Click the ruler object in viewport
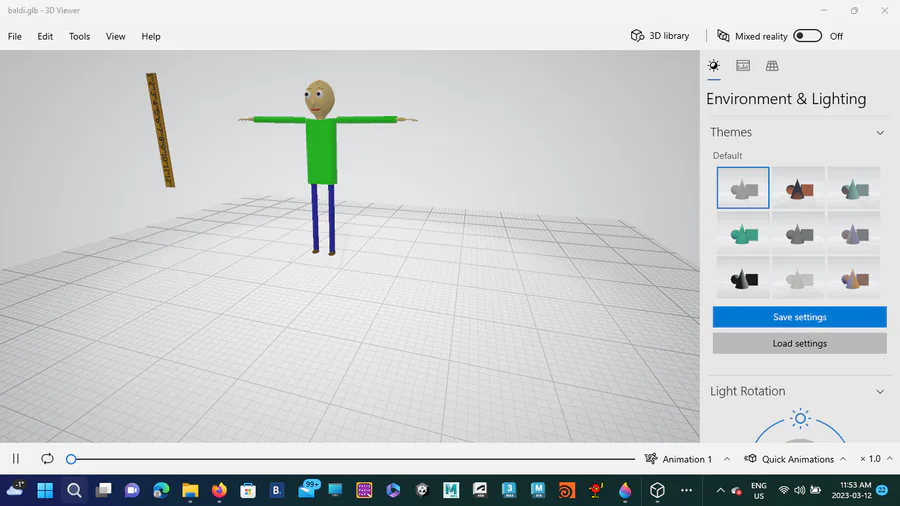900x506 pixels. (x=160, y=130)
